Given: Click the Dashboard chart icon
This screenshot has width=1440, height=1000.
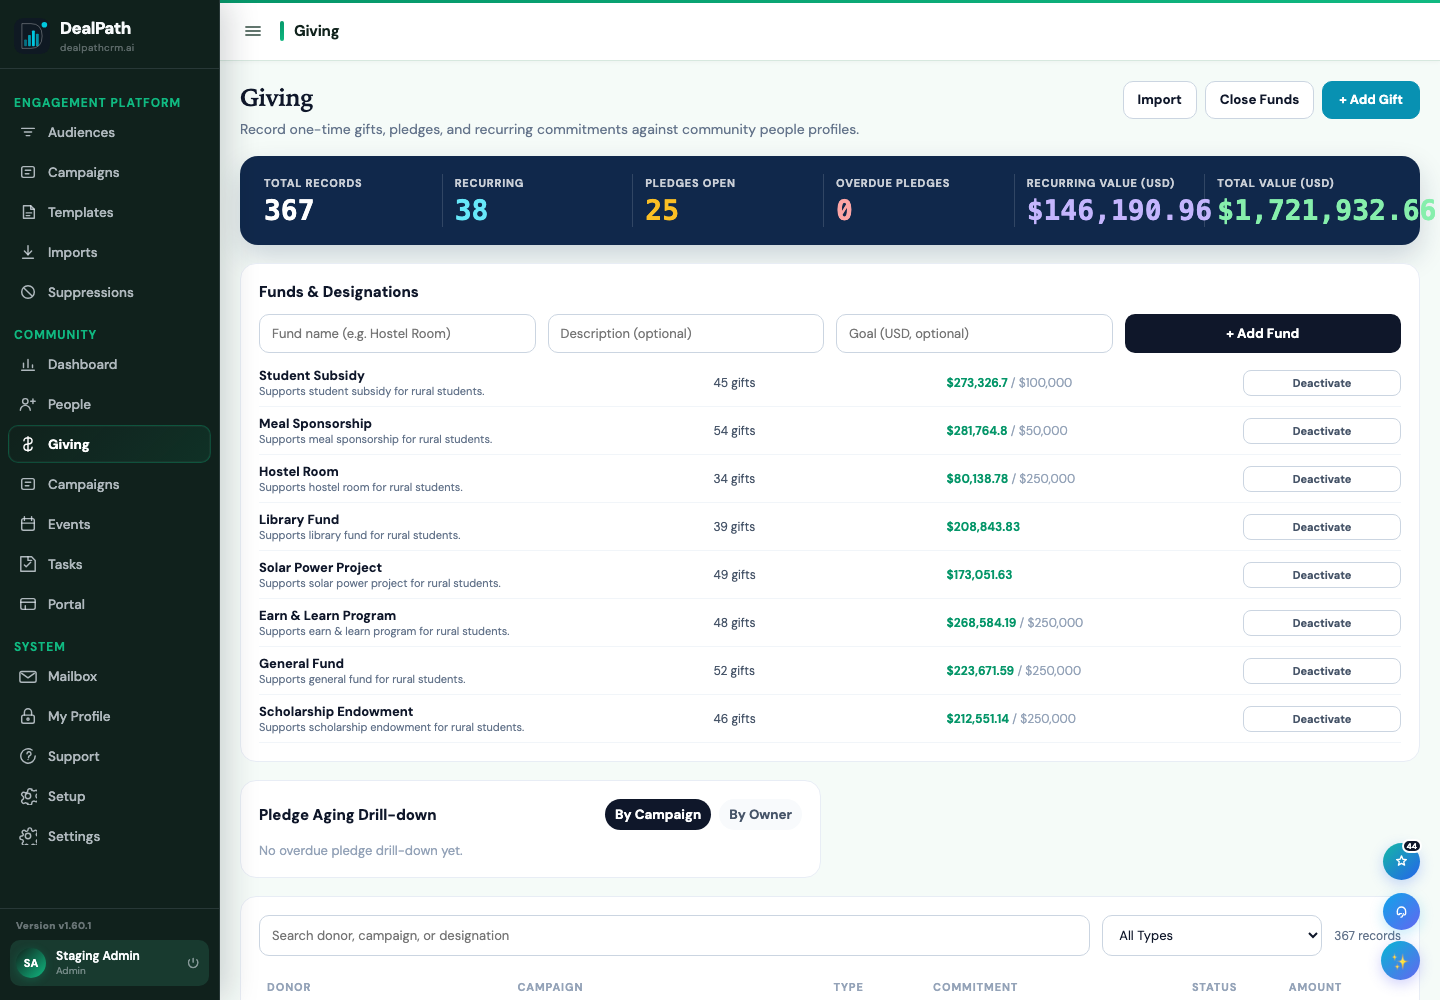Looking at the screenshot, I should pyautogui.click(x=28, y=364).
